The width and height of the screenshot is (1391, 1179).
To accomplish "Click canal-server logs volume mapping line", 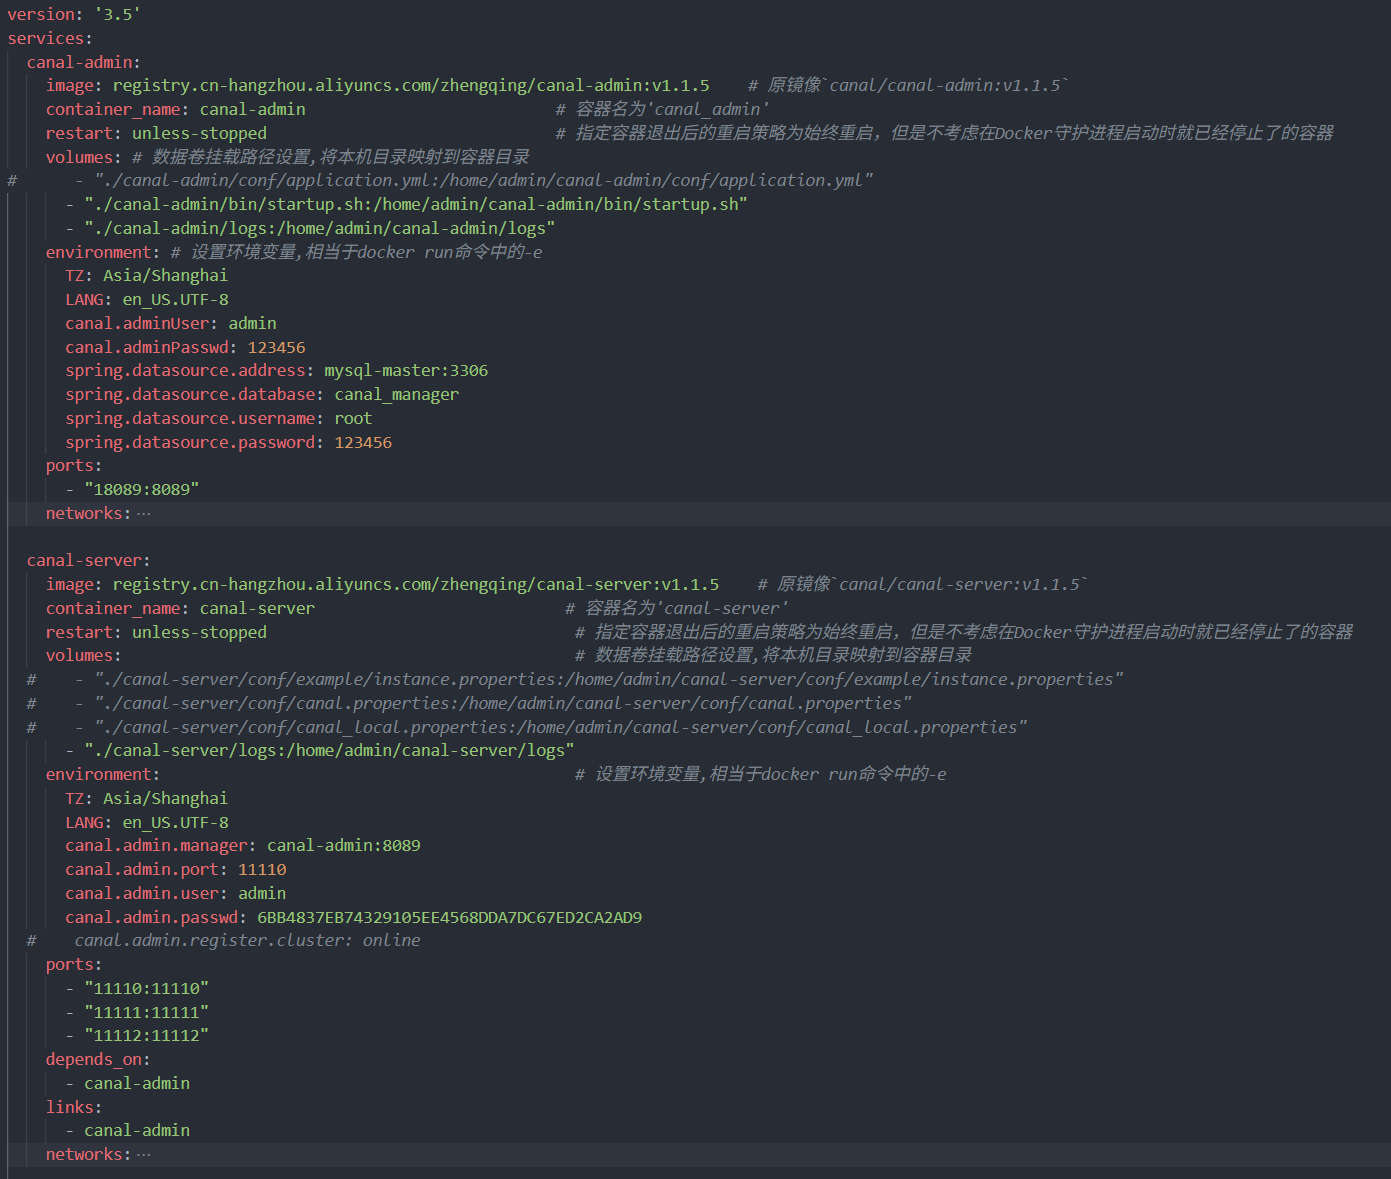I will pos(320,751).
